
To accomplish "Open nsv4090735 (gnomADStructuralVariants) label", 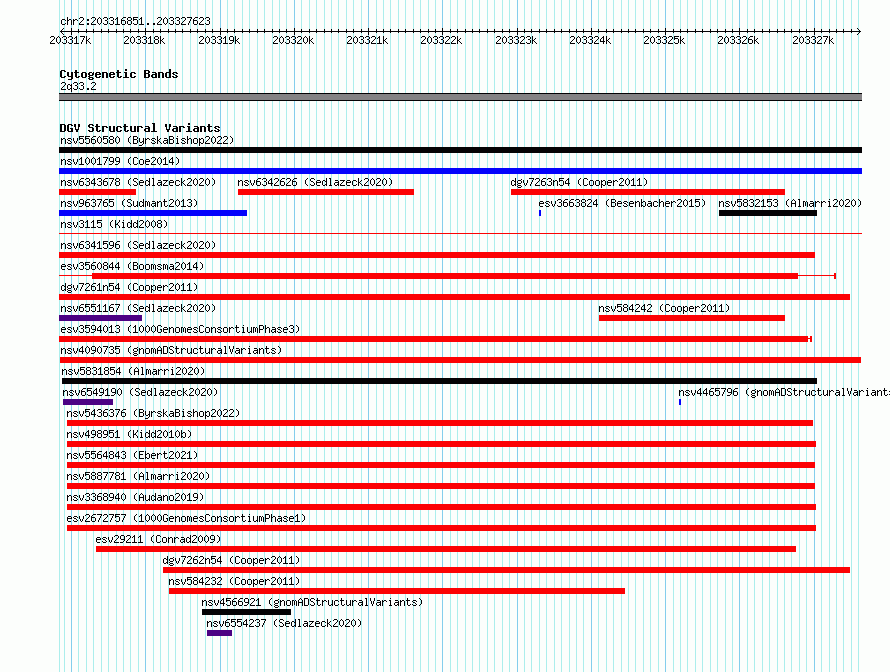I will click(x=171, y=350).
